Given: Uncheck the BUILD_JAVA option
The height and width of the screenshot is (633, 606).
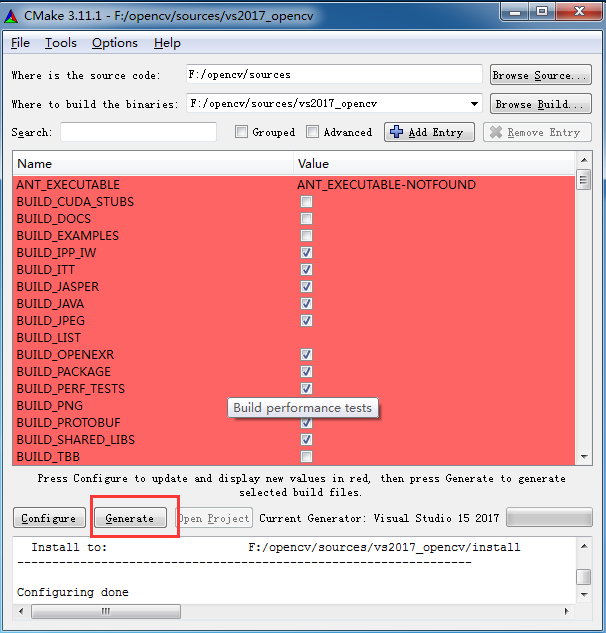Looking at the screenshot, I should (x=306, y=303).
